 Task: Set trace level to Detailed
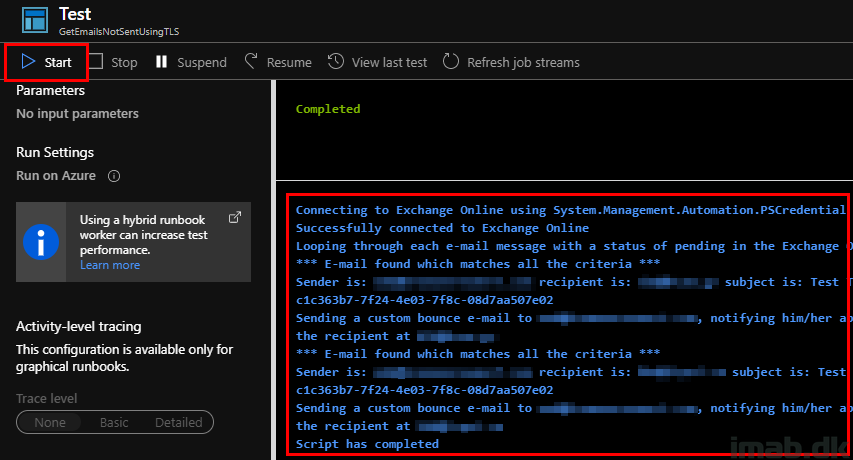coord(178,422)
